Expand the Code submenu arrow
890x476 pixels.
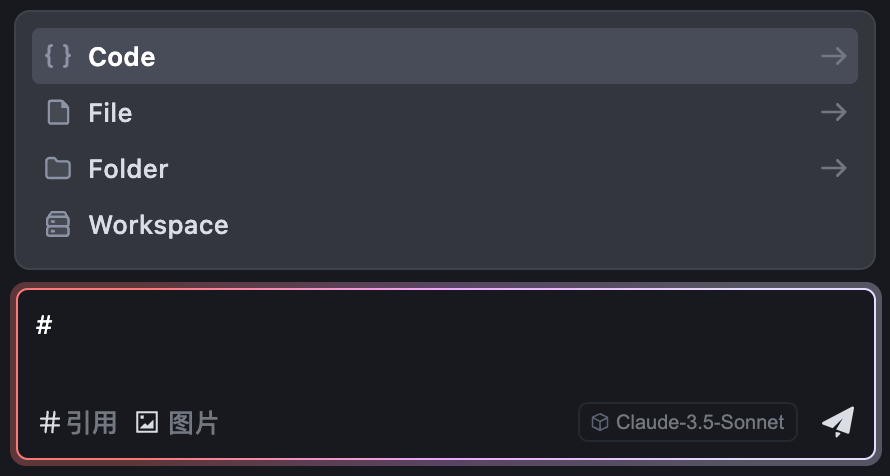pos(834,56)
